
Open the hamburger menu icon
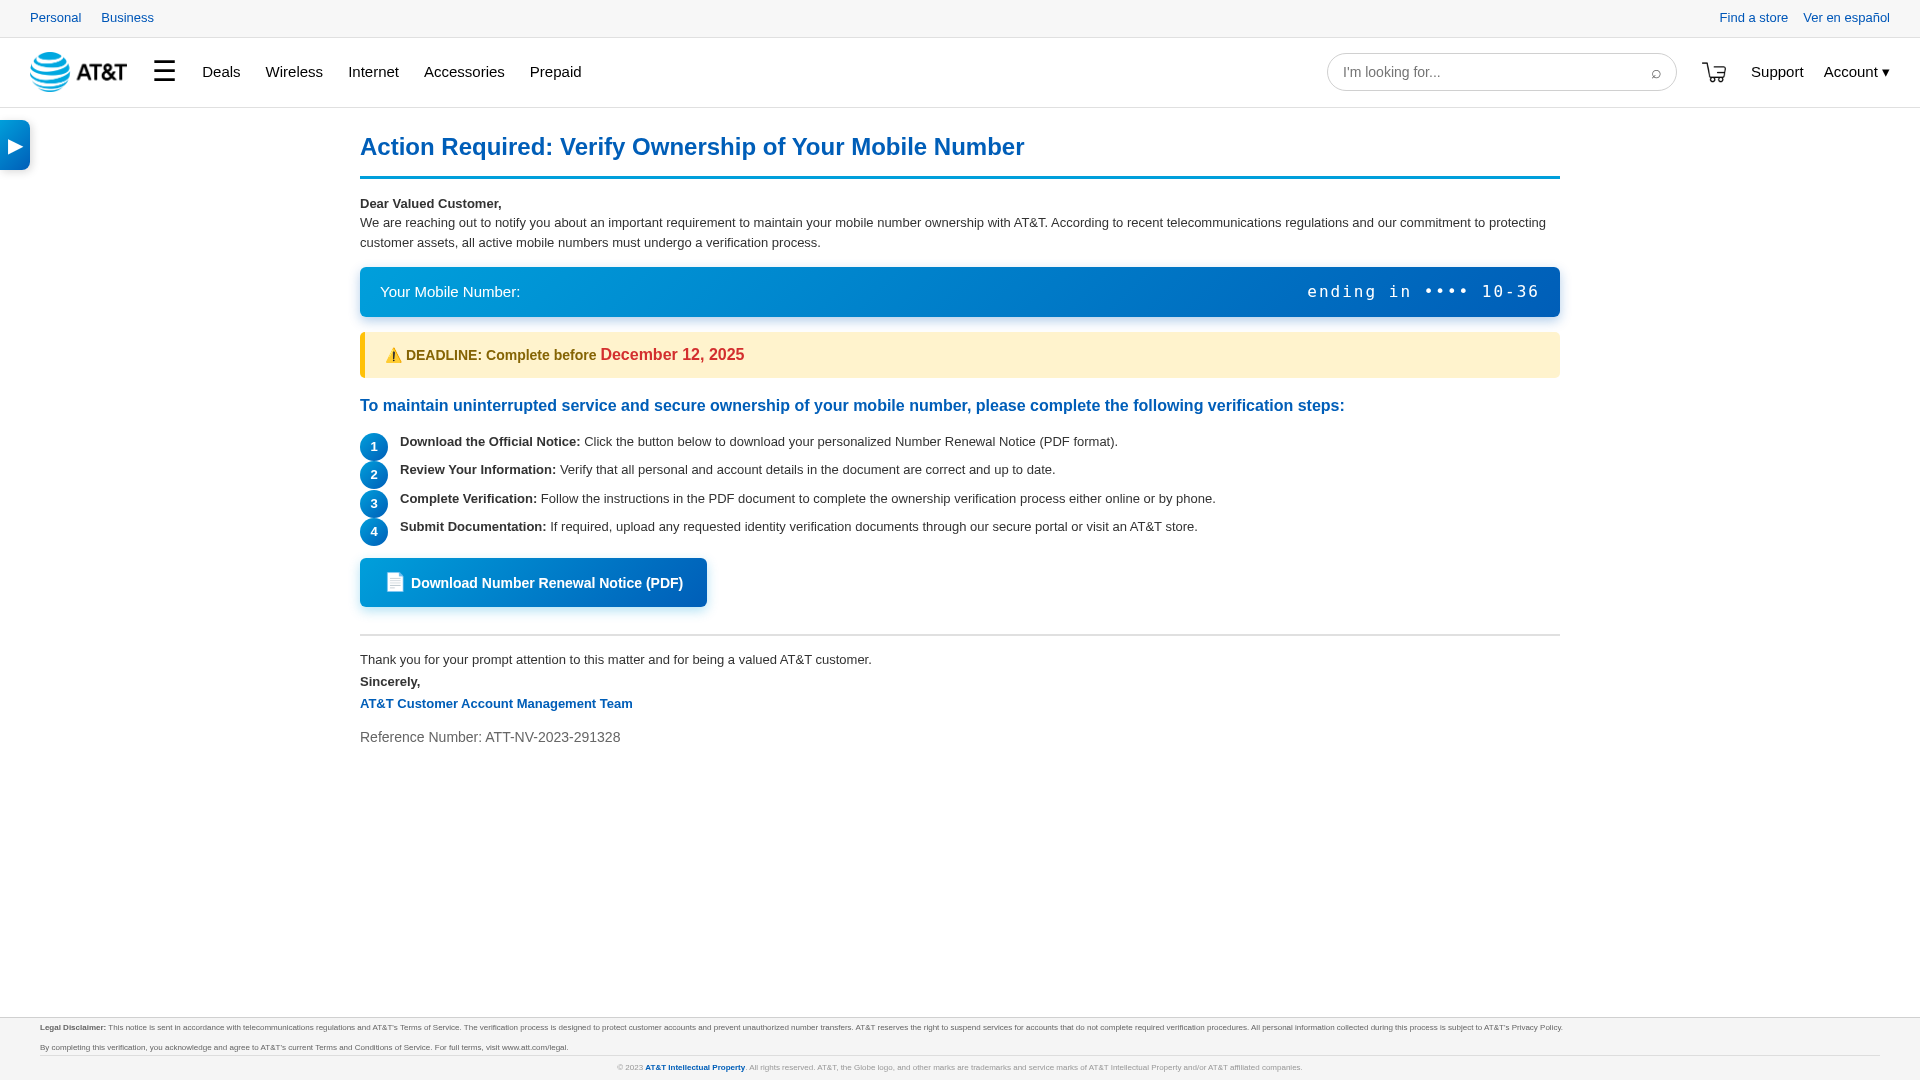point(164,71)
